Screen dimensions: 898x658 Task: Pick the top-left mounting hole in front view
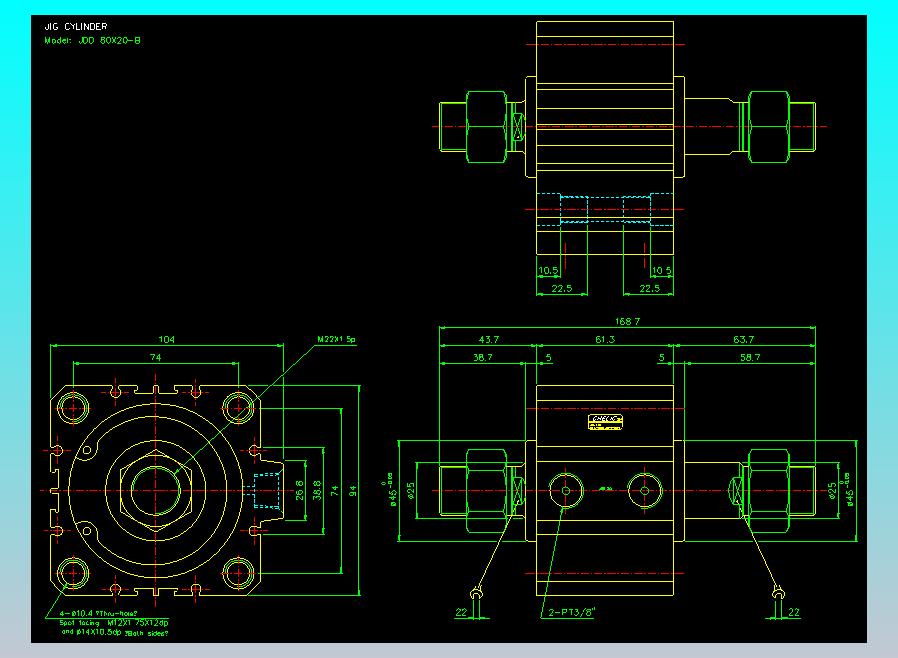tap(75, 407)
